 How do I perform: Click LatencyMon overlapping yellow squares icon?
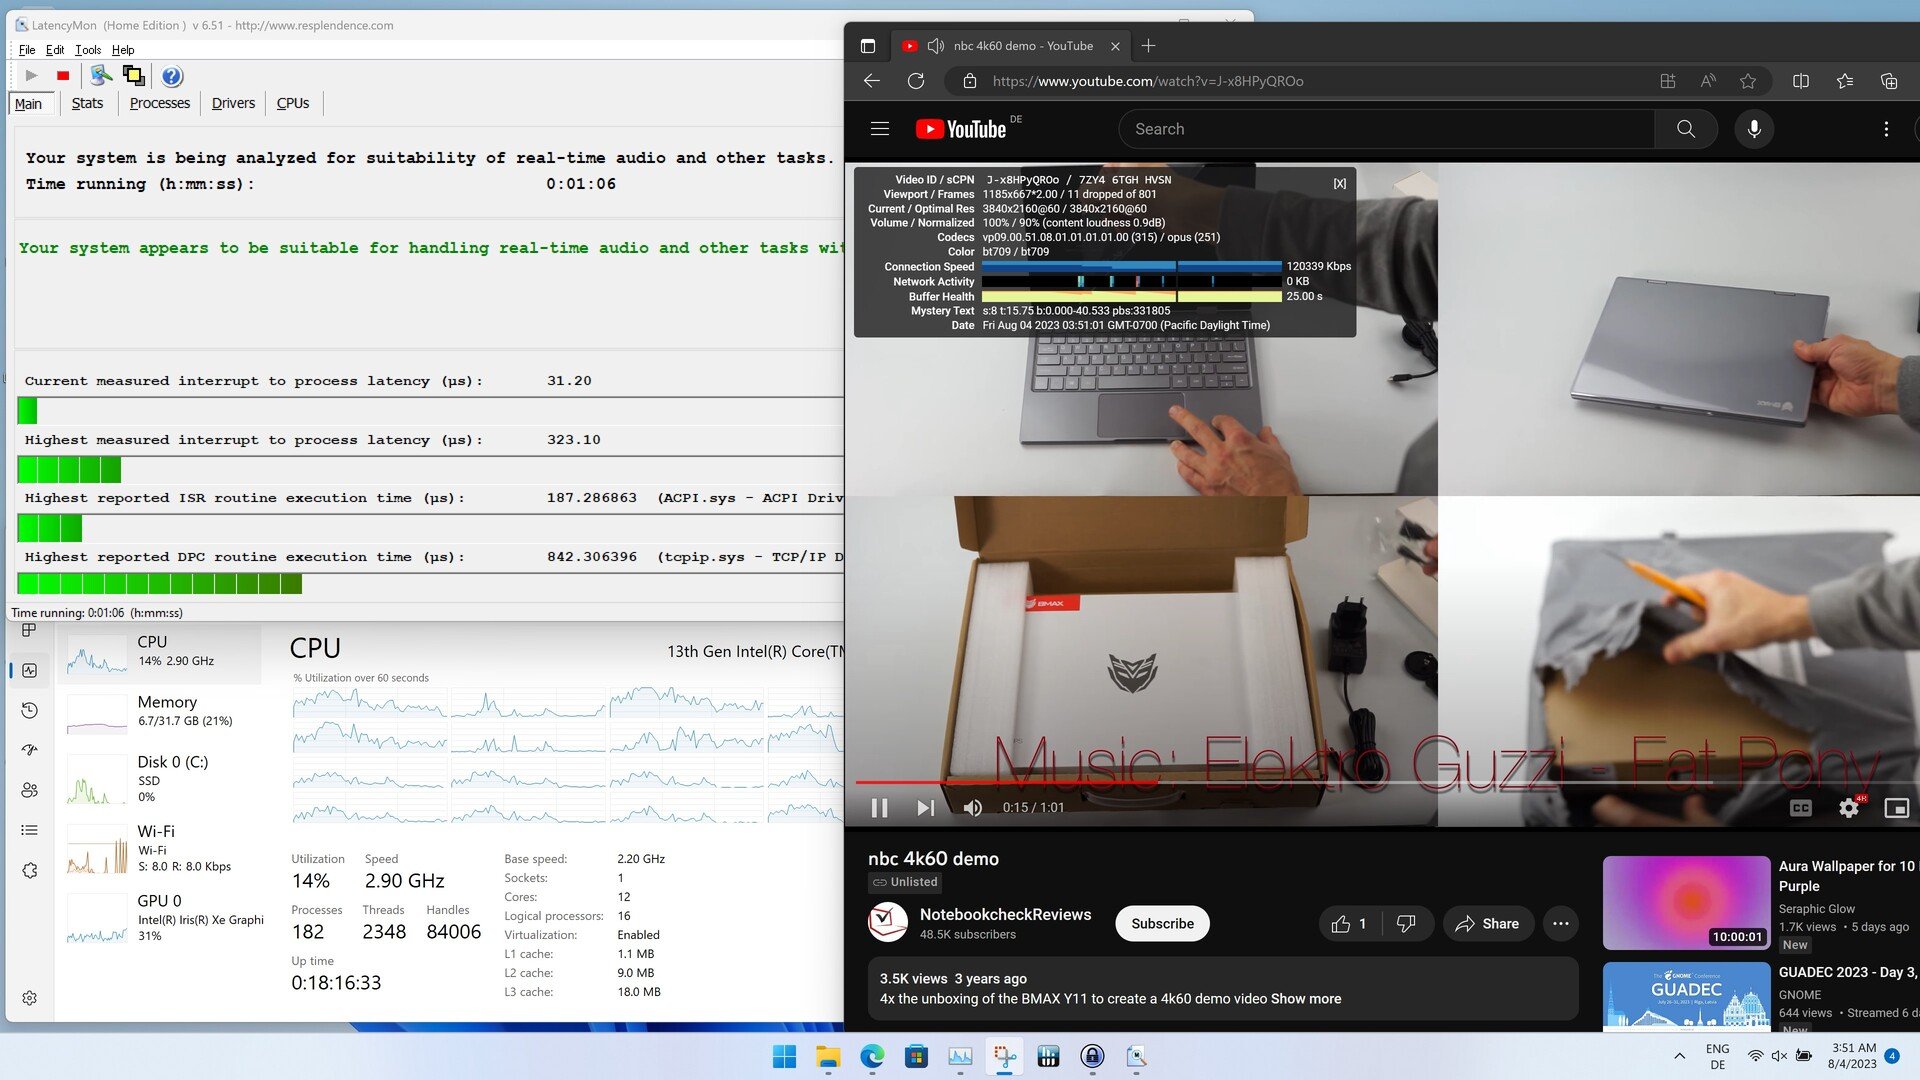coord(133,76)
